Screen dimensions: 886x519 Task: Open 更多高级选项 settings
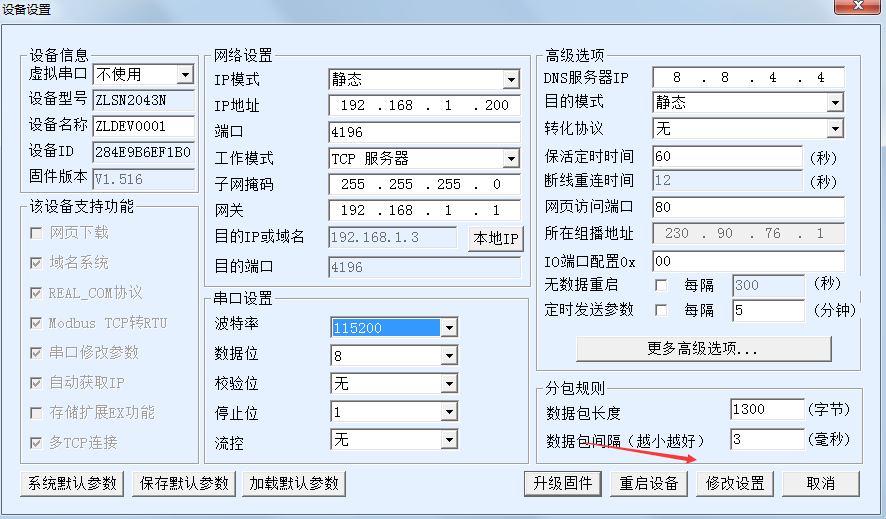pyautogui.click(x=703, y=349)
